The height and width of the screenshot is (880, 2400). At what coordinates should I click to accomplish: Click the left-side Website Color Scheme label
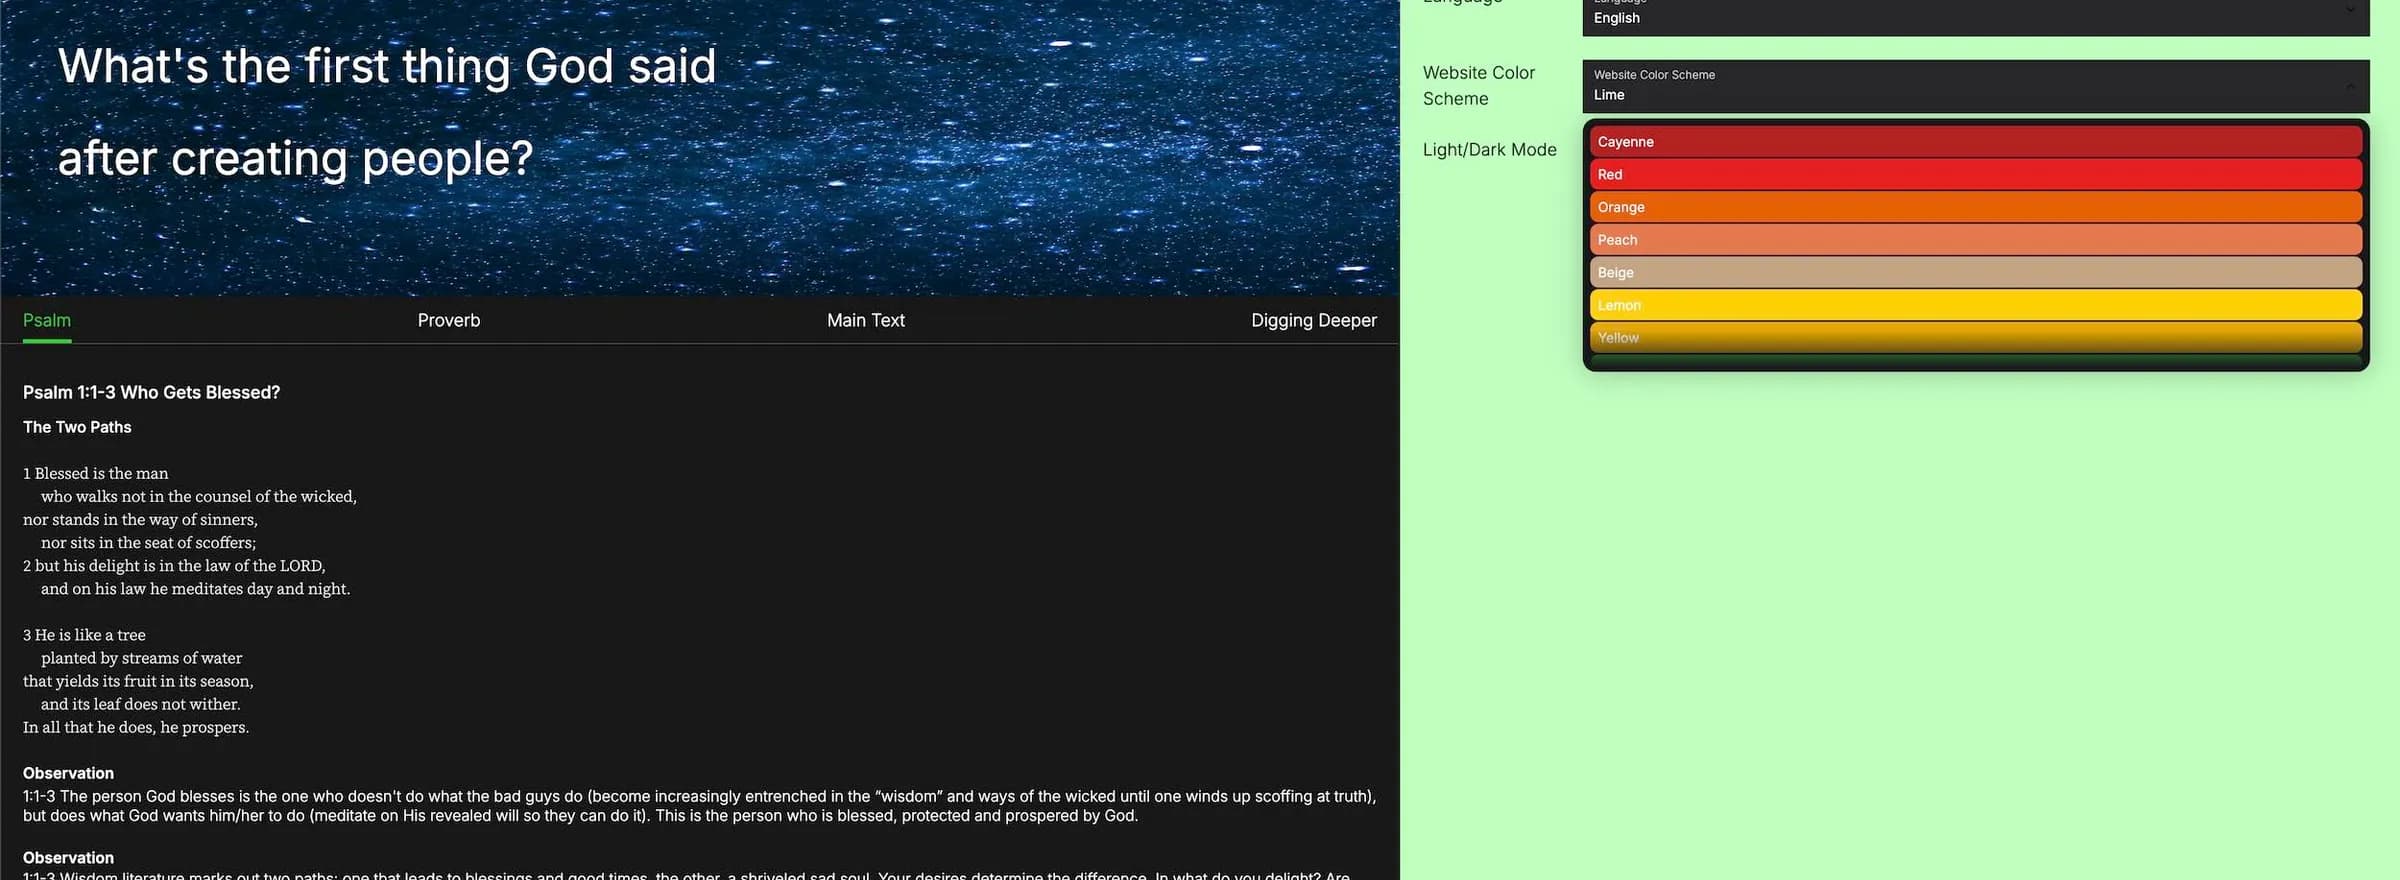tap(1478, 86)
